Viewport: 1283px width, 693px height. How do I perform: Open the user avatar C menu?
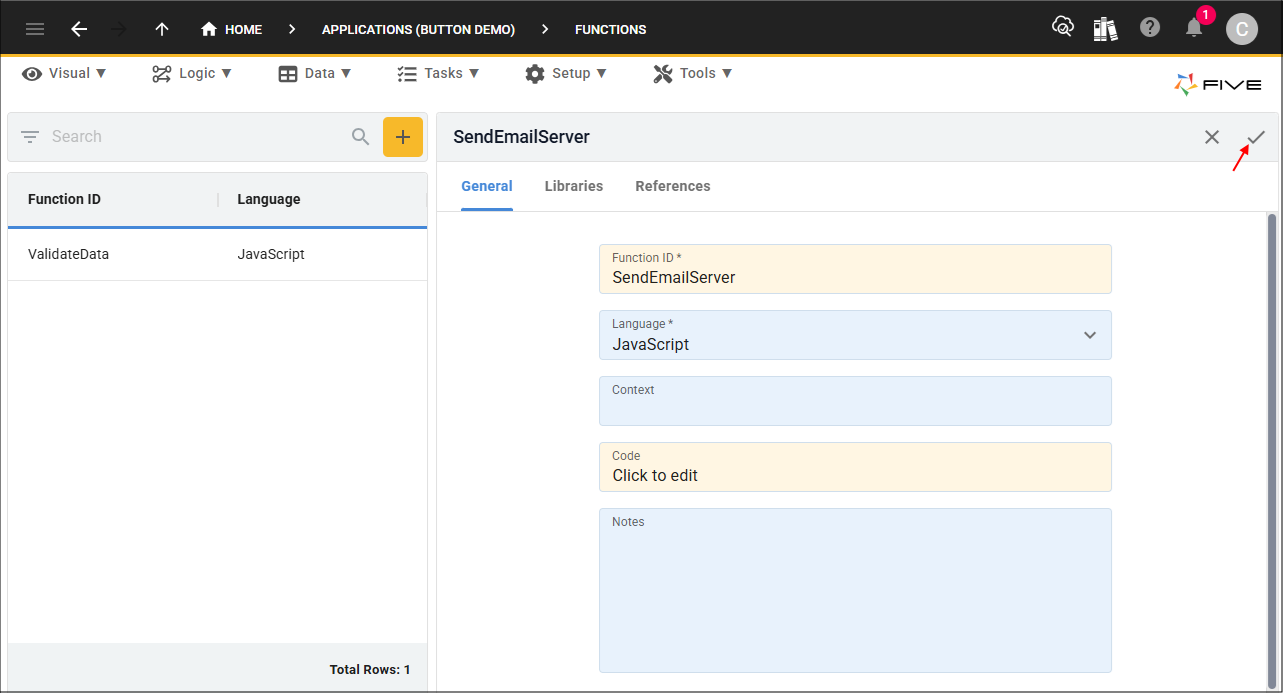point(1242,29)
